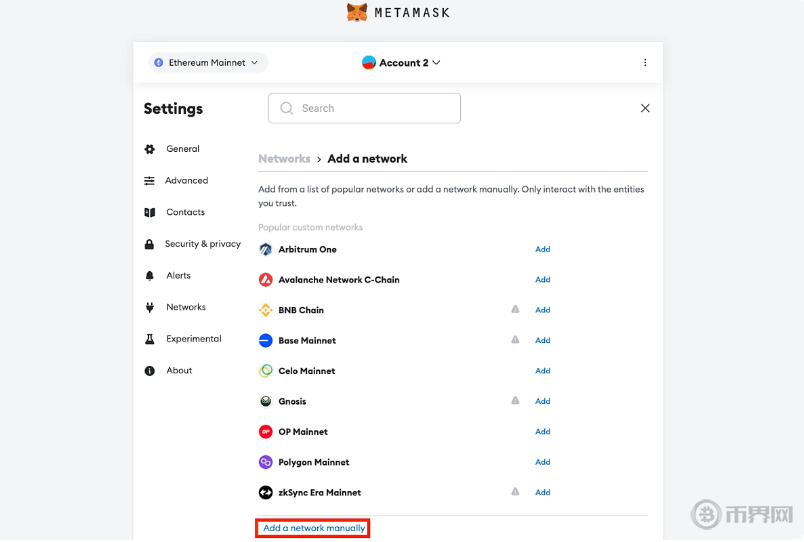The width and height of the screenshot is (804, 542).
Task: Switch to the Experimental settings tab
Action: coord(193,339)
